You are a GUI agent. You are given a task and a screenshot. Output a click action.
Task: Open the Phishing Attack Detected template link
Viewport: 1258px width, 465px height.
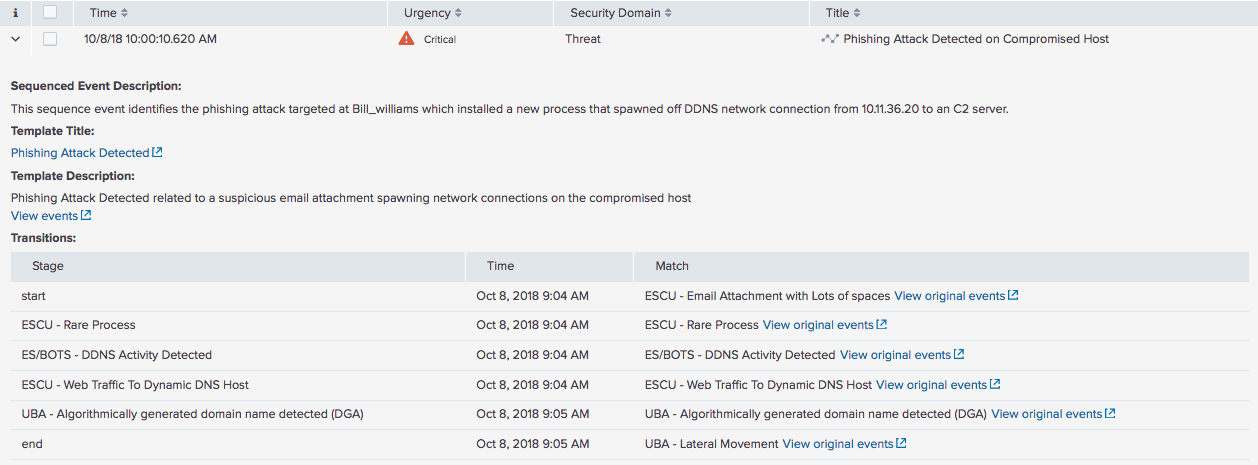(80, 153)
